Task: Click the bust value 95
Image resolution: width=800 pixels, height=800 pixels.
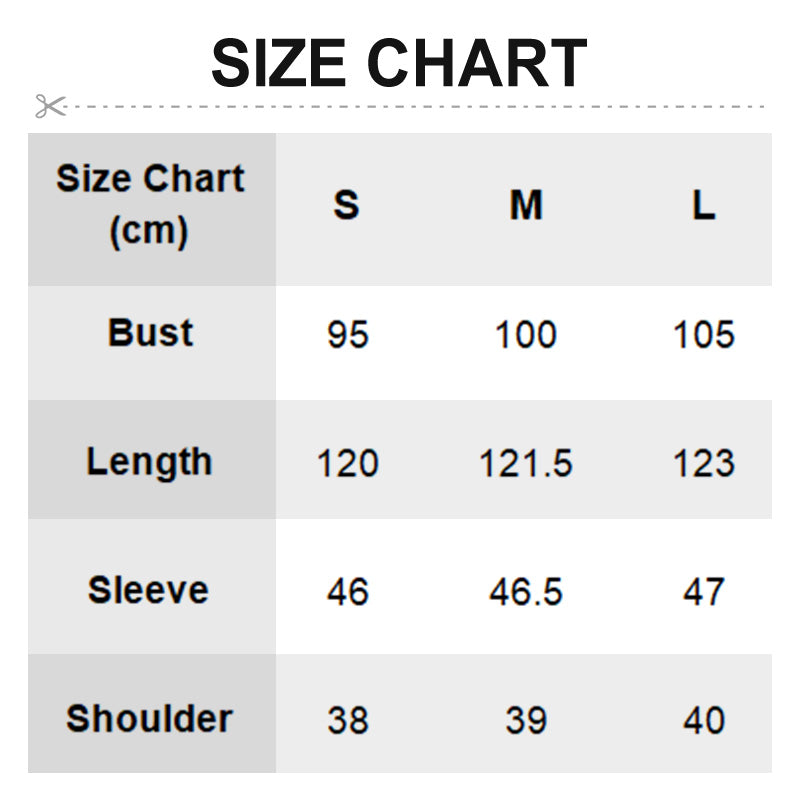Action: 348,335
